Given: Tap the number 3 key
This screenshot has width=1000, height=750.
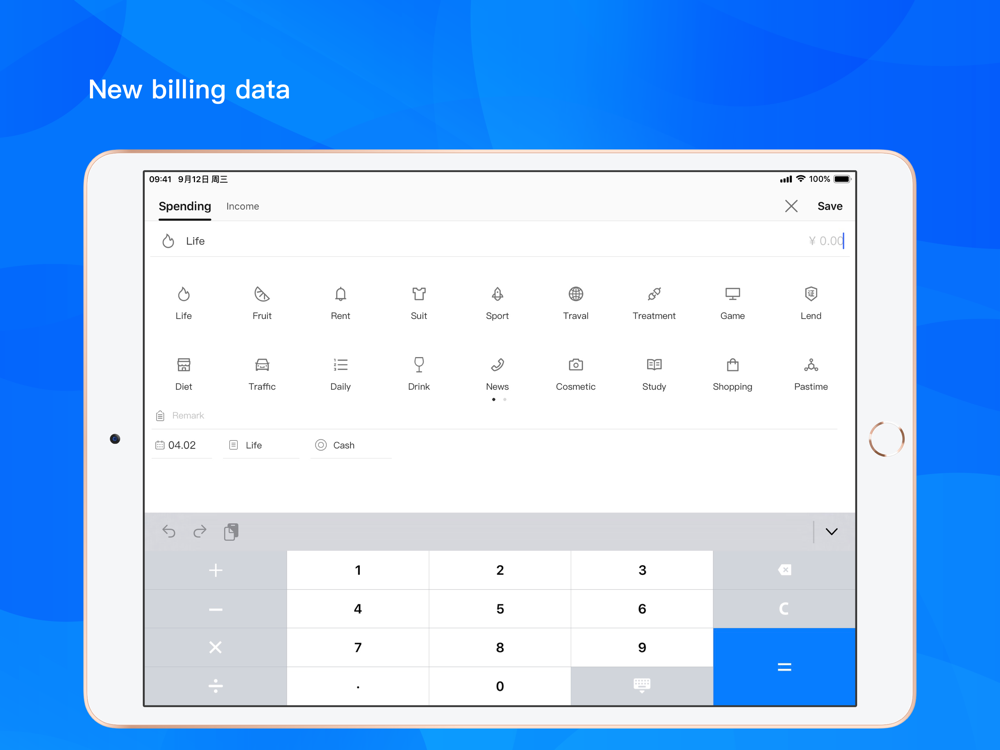Looking at the screenshot, I should [x=642, y=570].
